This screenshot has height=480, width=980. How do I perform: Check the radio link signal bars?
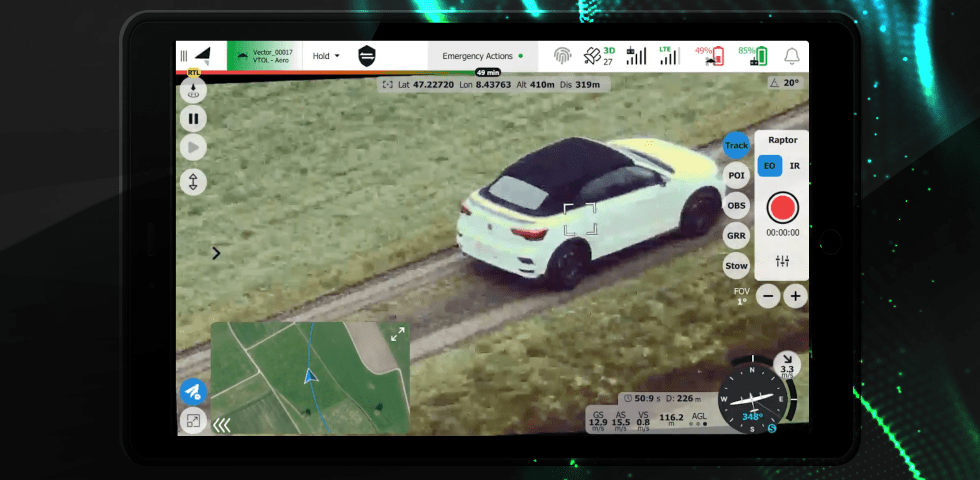(x=636, y=56)
